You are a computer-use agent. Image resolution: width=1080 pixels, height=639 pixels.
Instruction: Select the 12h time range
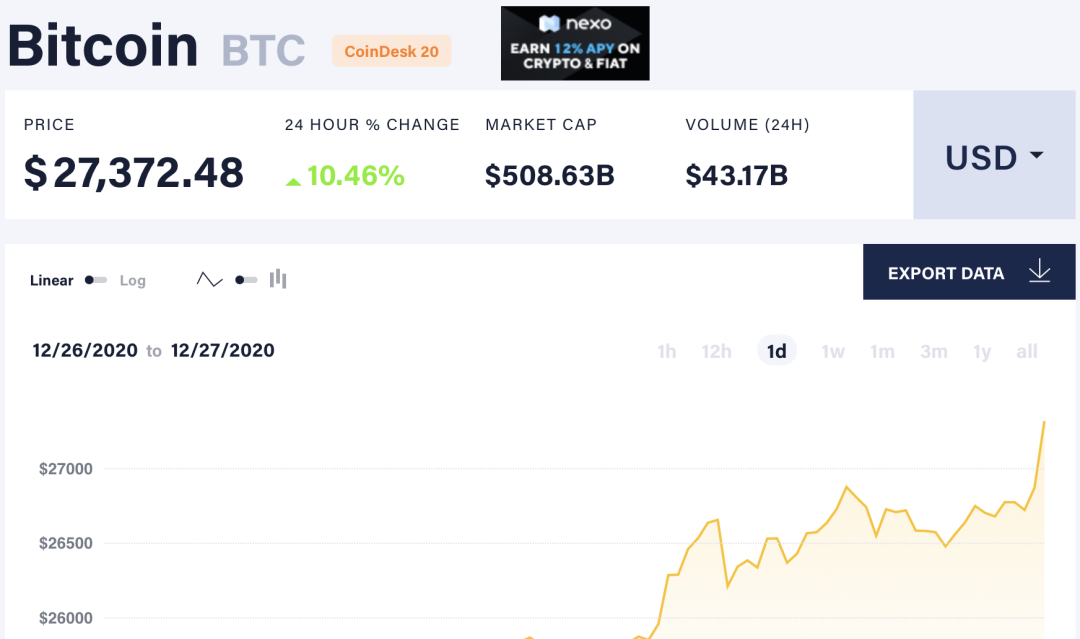coord(716,351)
